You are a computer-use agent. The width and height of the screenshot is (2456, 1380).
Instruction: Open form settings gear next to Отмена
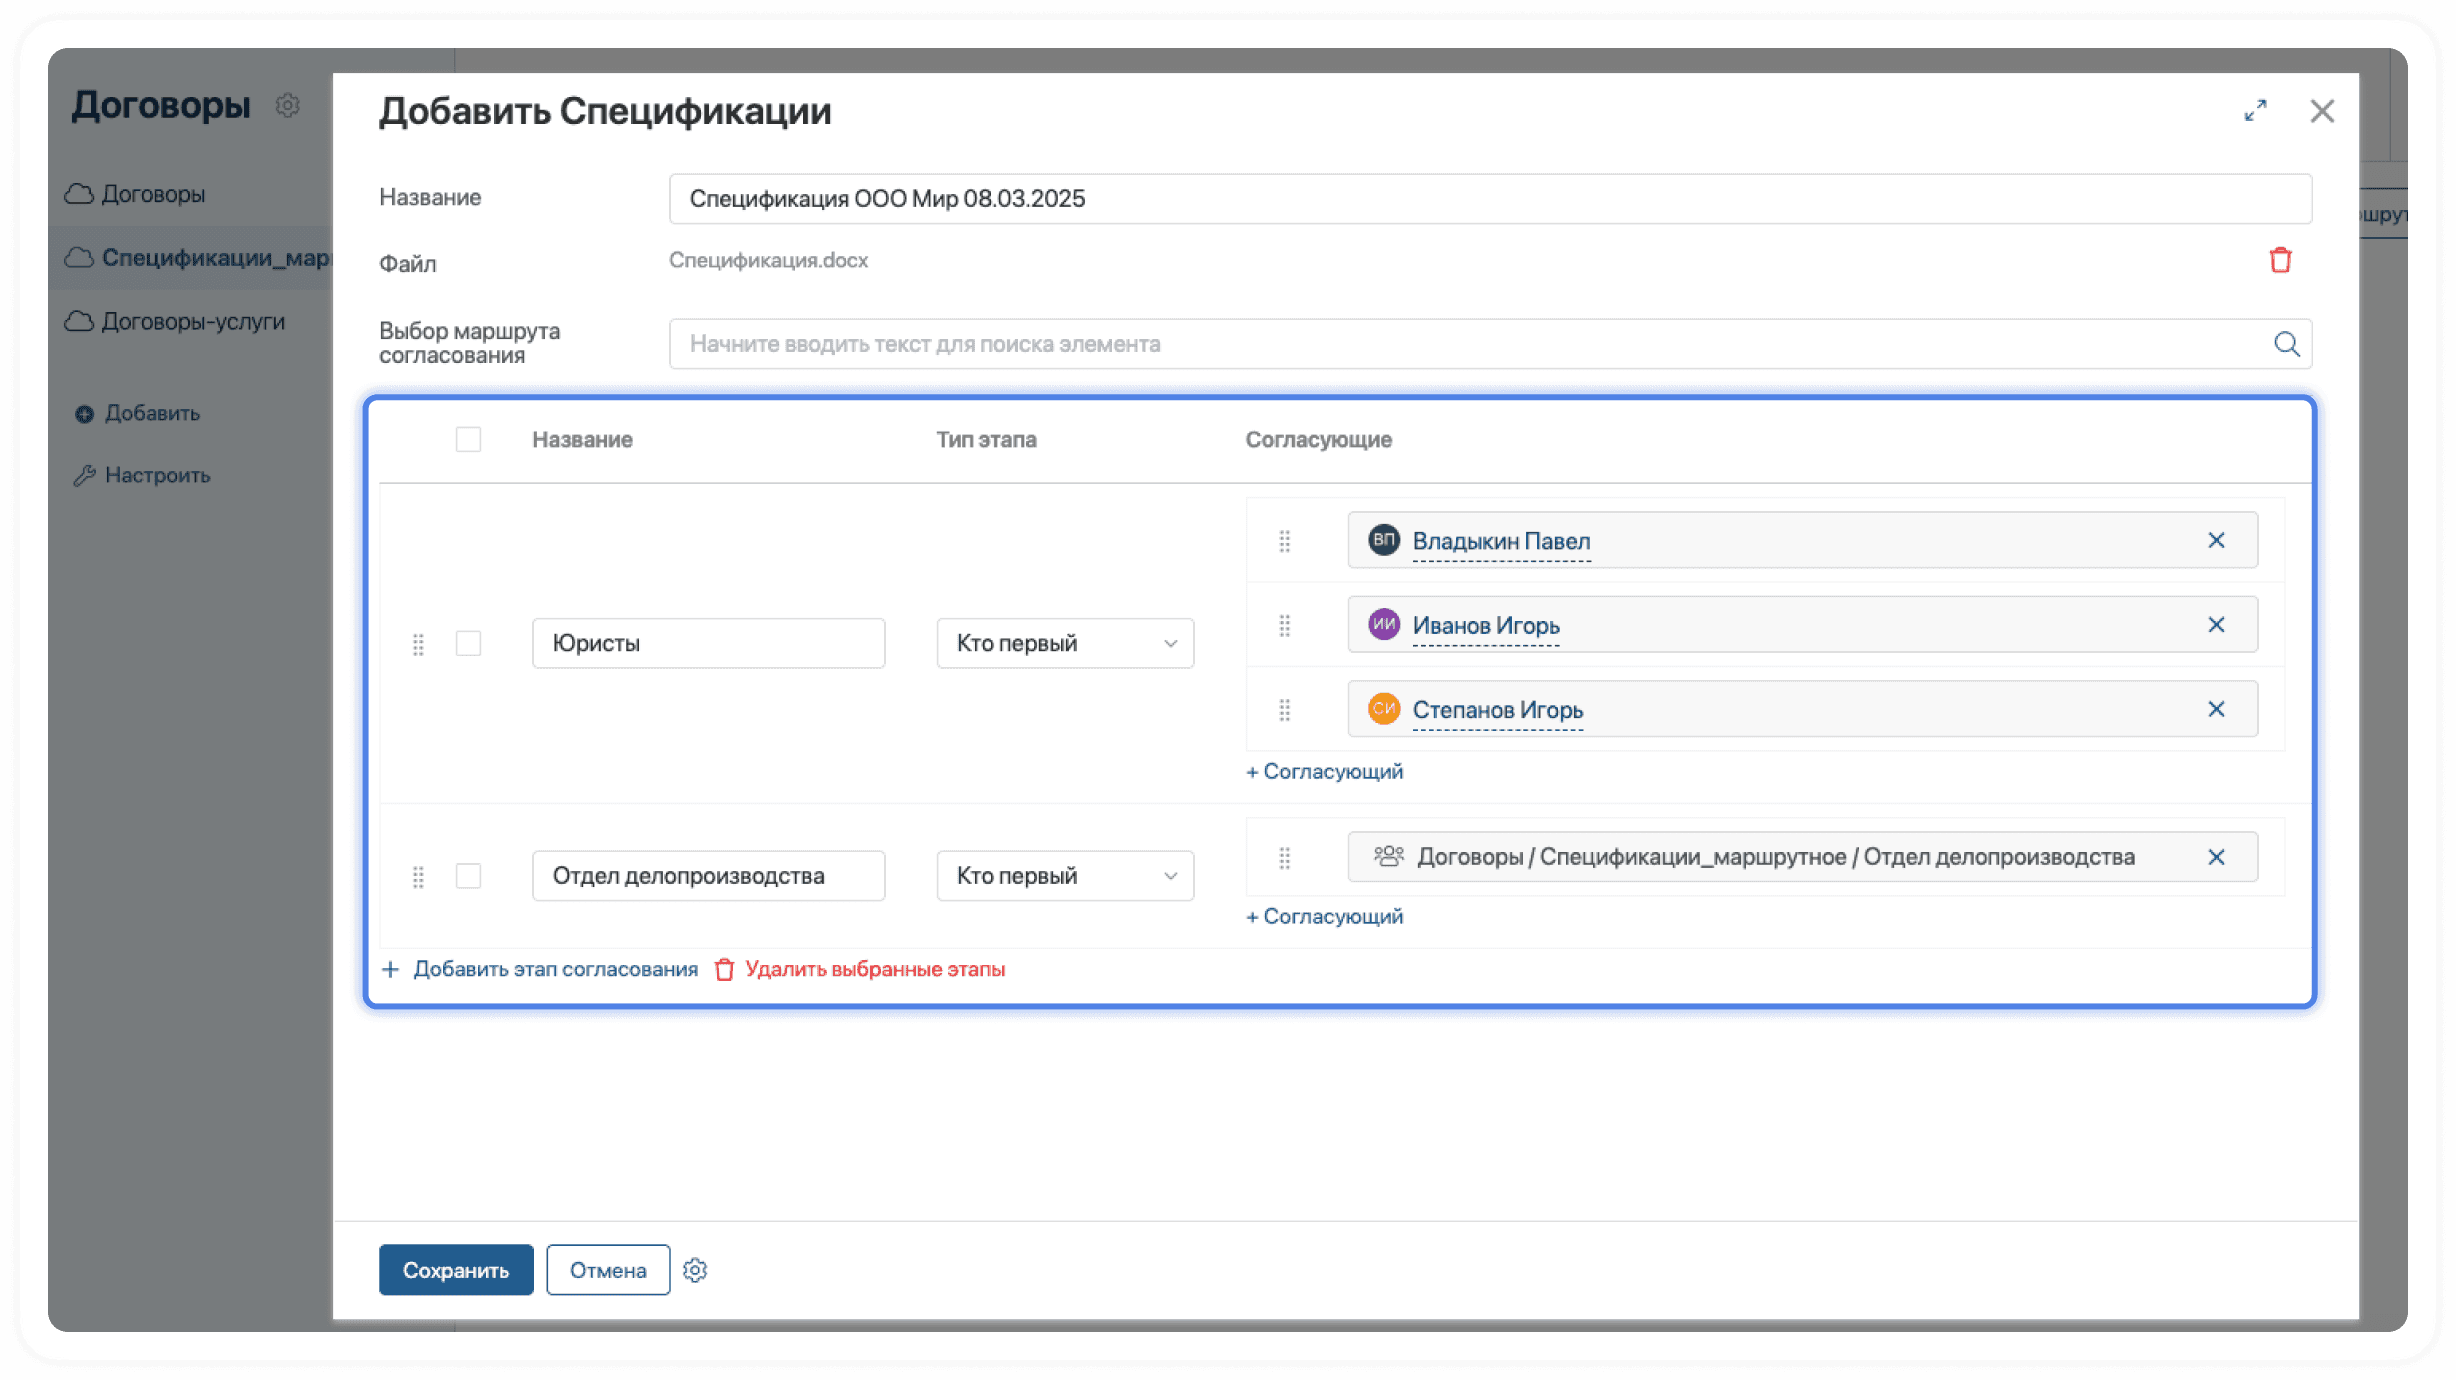(695, 1270)
